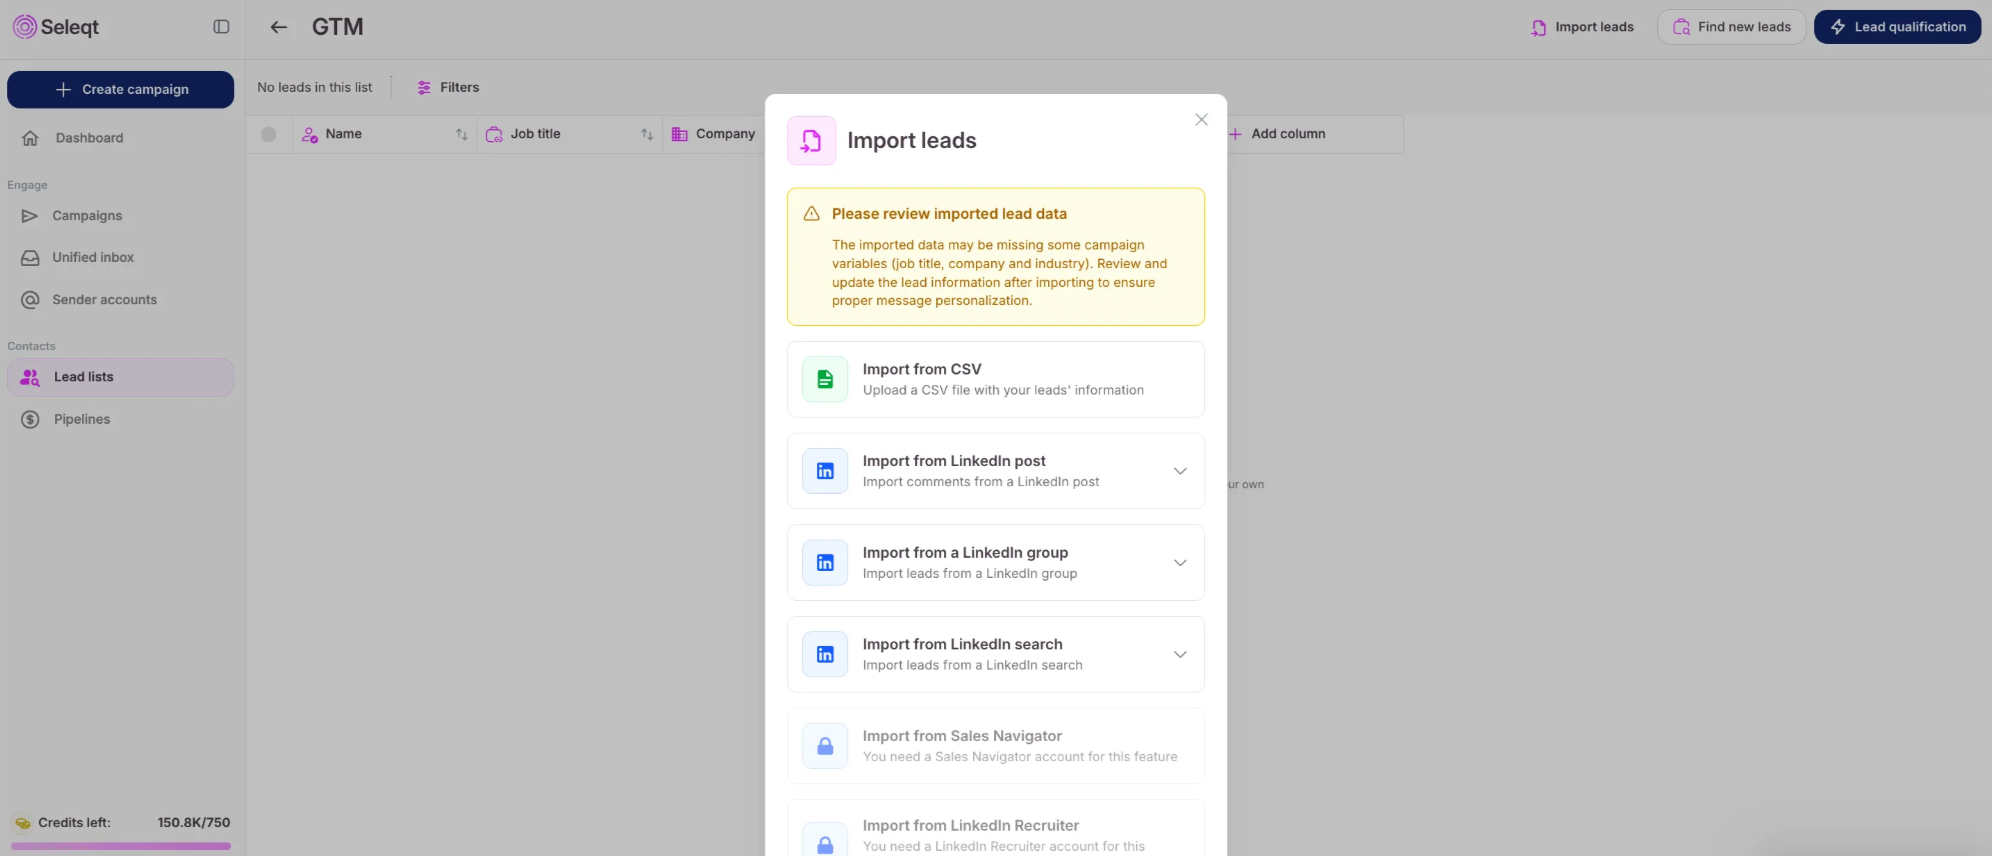Expand Import from LinkedIn search option
The width and height of the screenshot is (1992, 856).
(x=1180, y=655)
